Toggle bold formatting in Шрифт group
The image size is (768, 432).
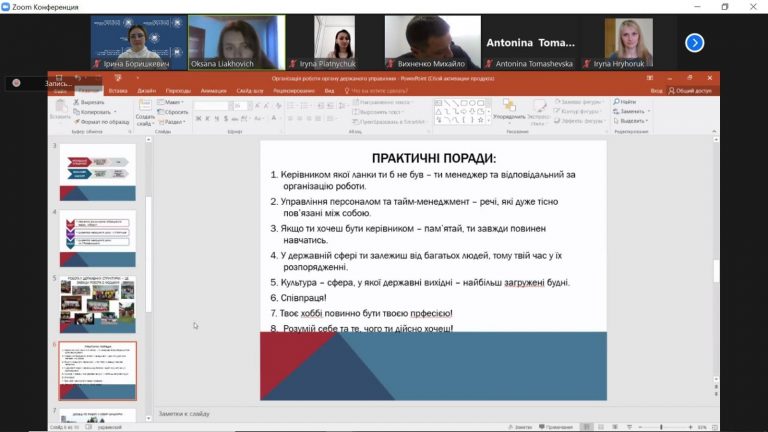pos(198,119)
